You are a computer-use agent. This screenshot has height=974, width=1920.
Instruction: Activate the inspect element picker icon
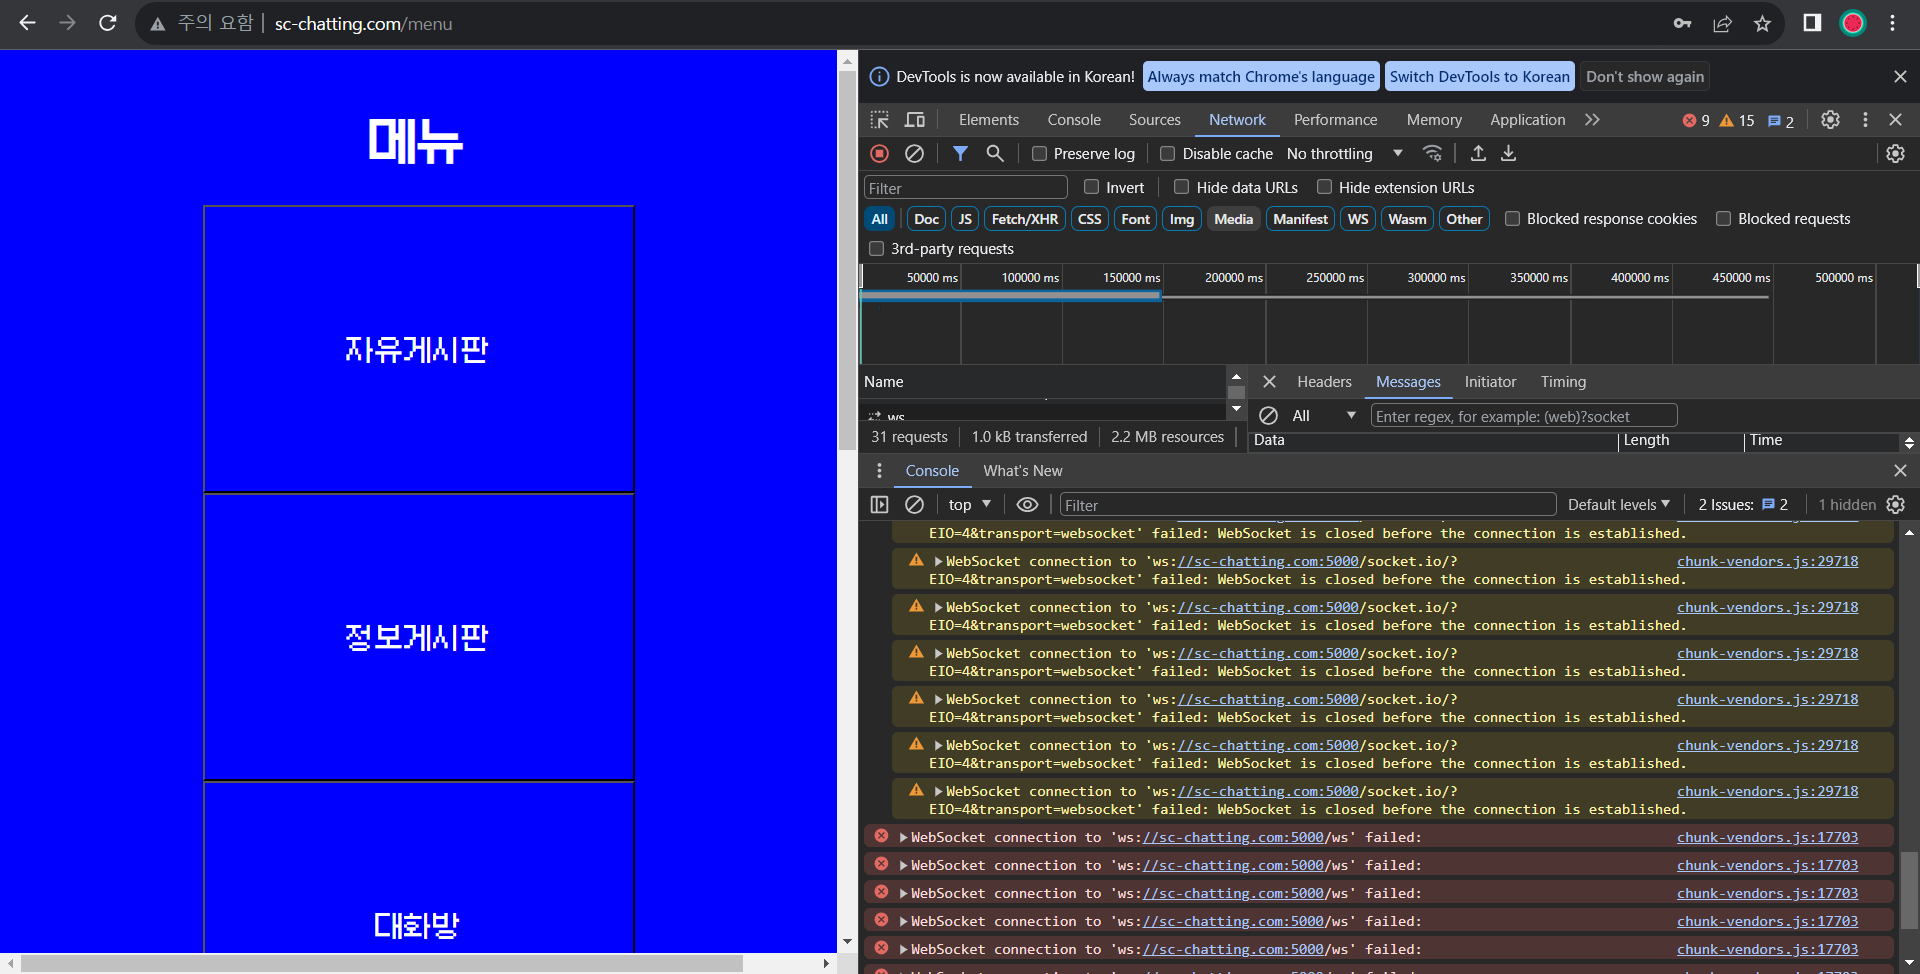(879, 120)
